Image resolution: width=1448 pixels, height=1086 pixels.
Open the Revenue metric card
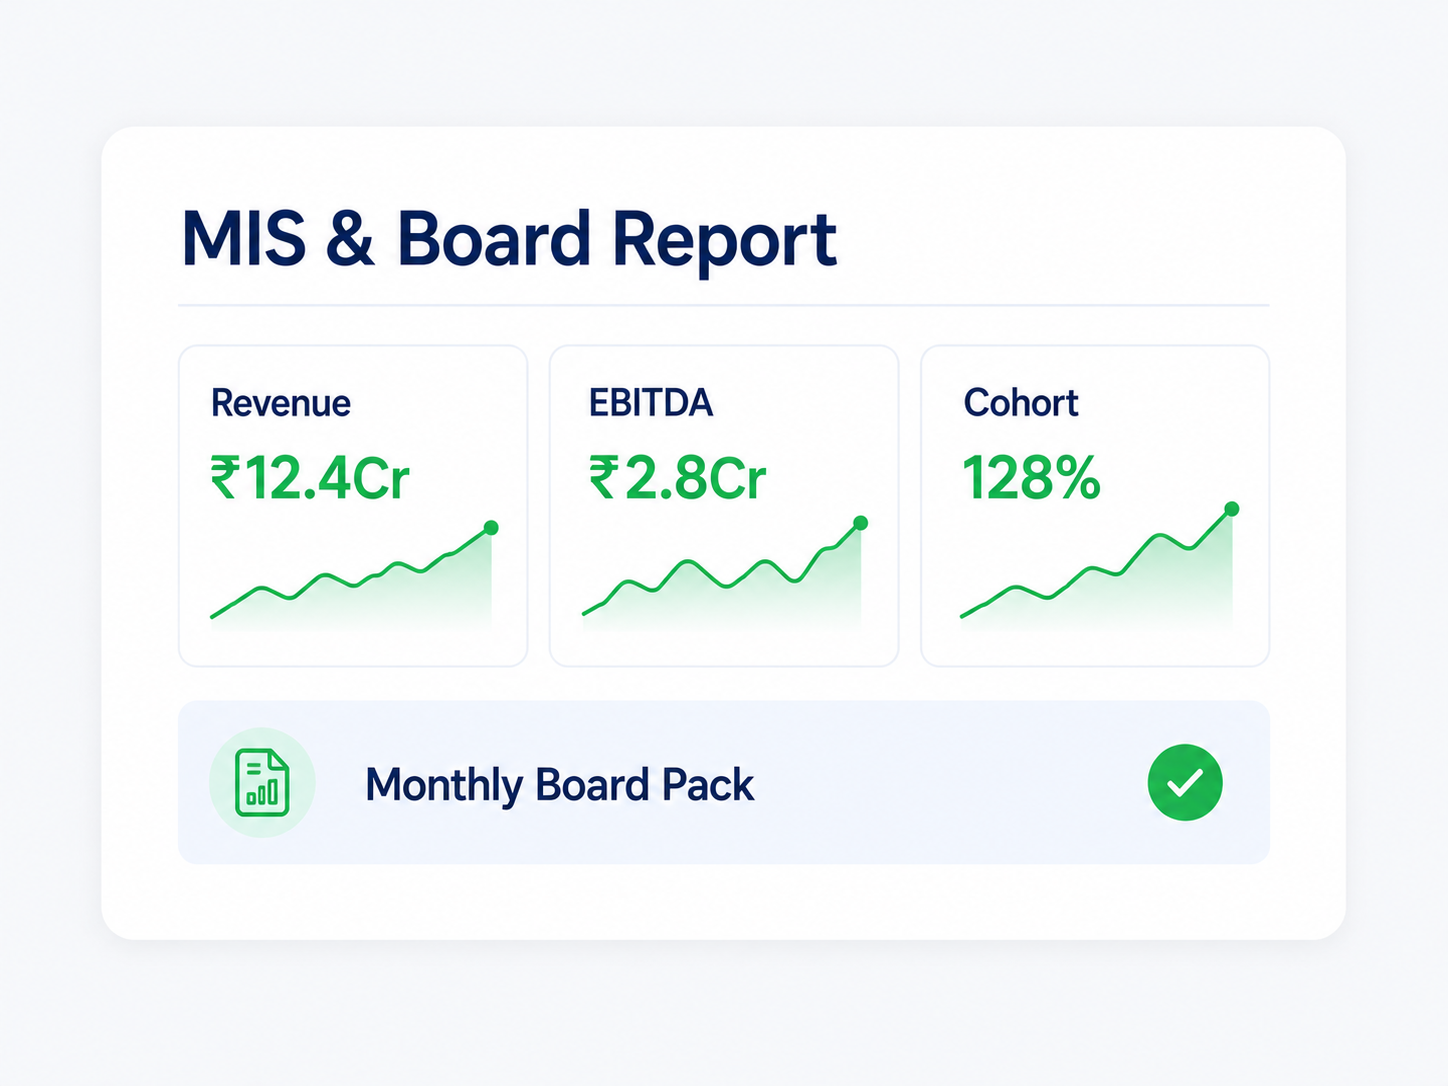[x=353, y=506]
